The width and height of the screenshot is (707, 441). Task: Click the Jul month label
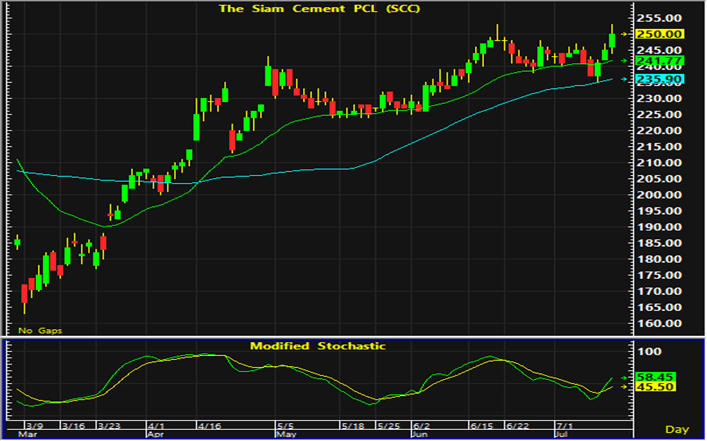click(x=560, y=434)
